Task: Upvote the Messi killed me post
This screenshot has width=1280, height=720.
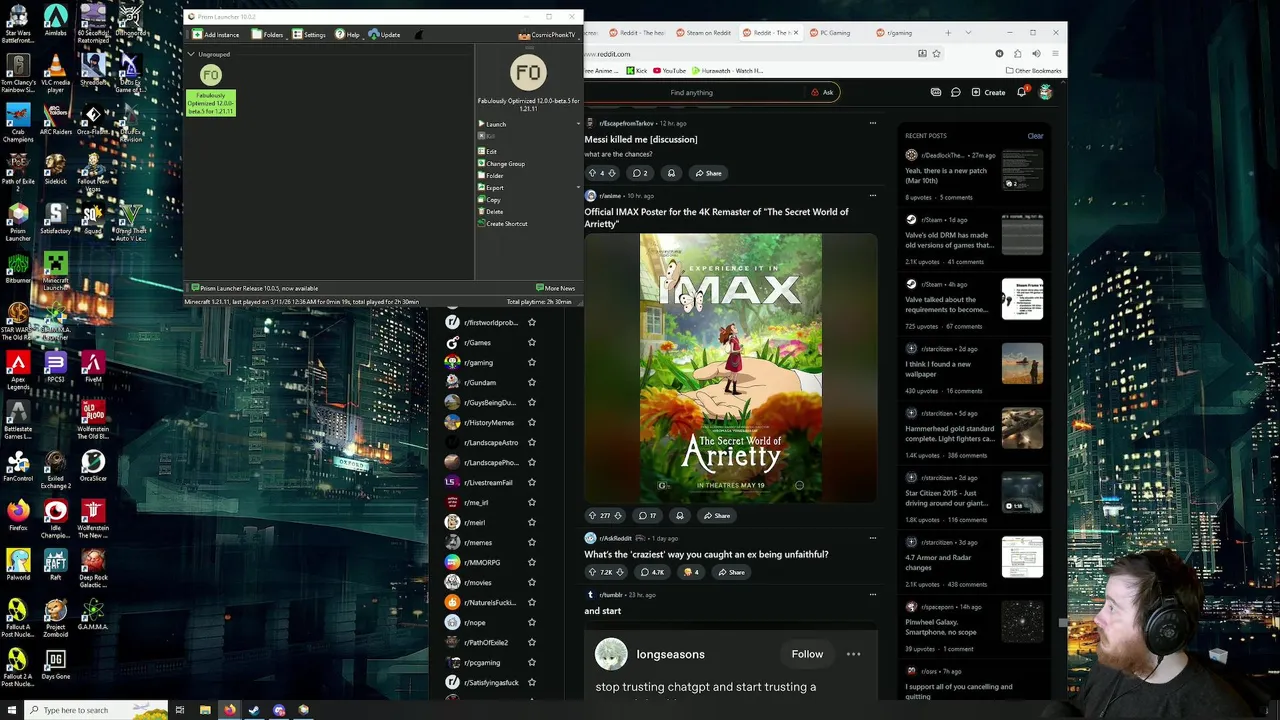Action: (x=592, y=173)
